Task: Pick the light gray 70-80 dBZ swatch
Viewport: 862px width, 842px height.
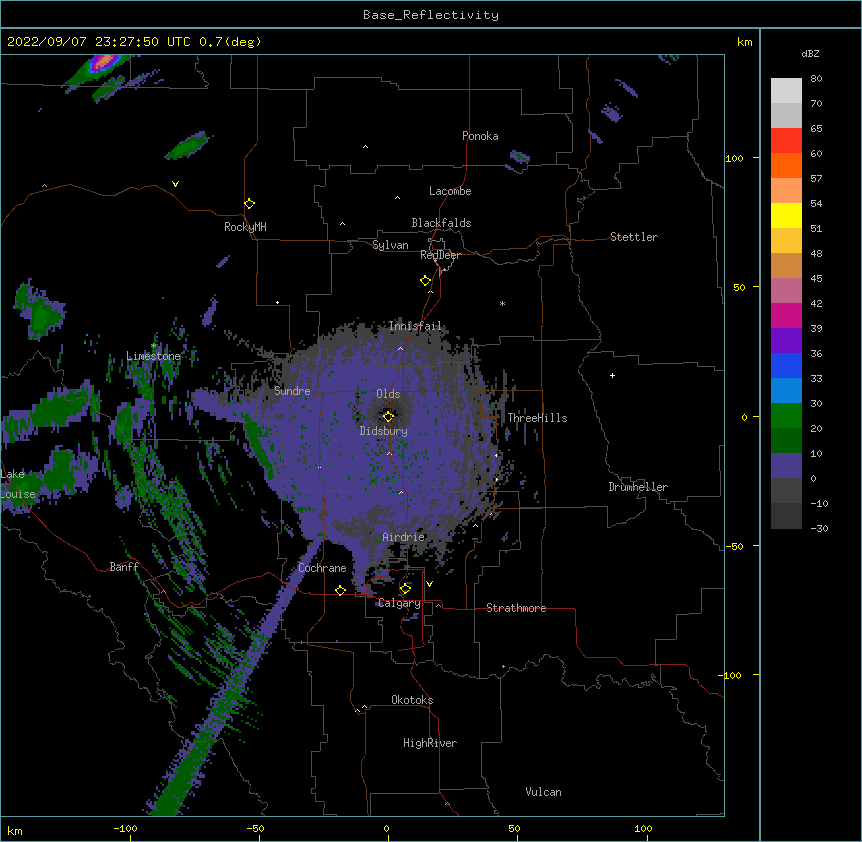Action: [786, 91]
